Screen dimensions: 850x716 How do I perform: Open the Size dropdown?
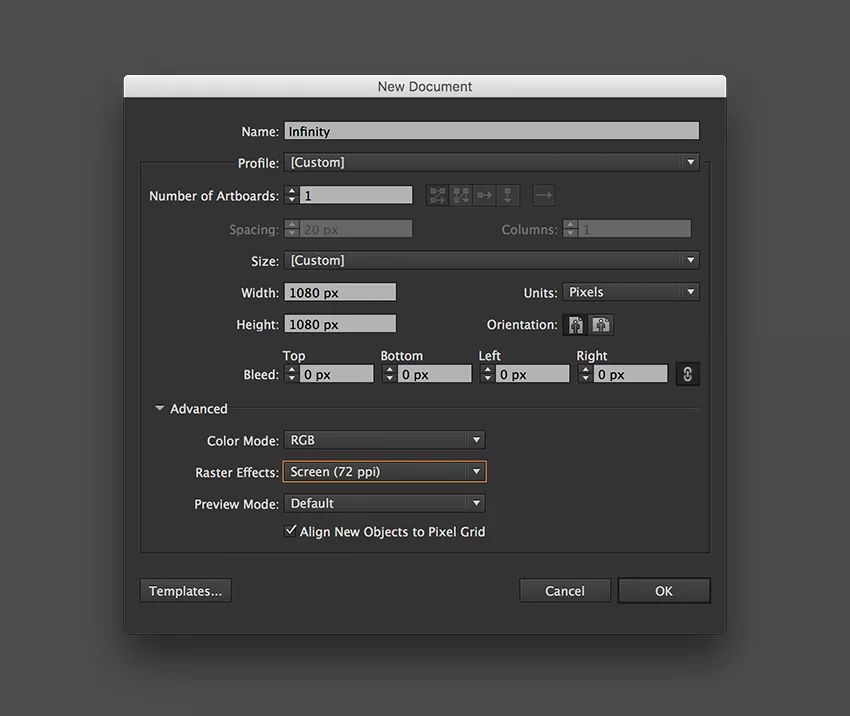pyautogui.click(x=492, y=260)
